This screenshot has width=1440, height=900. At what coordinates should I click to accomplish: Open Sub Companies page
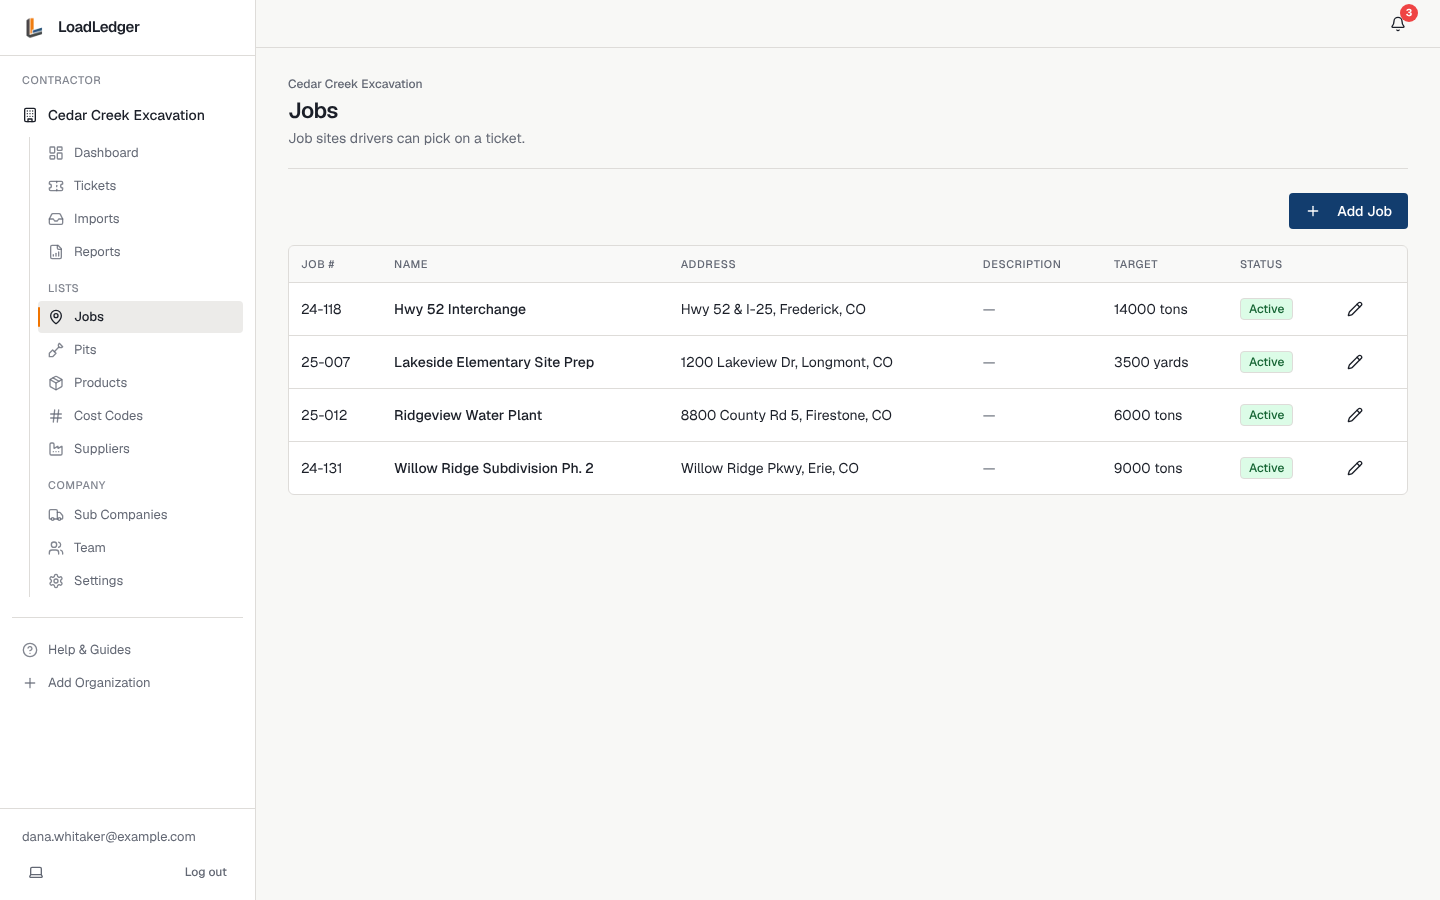(x=140, y=515)
